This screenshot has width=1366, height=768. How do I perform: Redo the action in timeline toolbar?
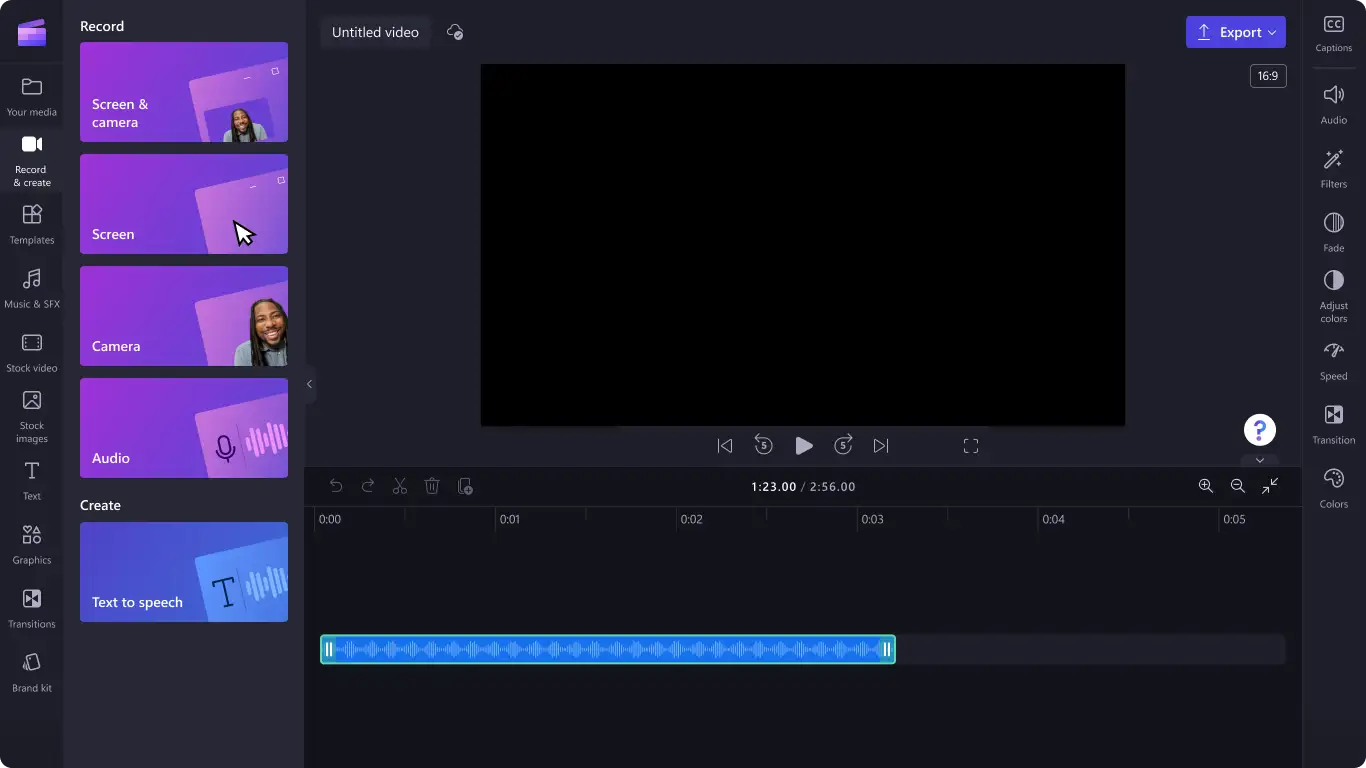368,486
